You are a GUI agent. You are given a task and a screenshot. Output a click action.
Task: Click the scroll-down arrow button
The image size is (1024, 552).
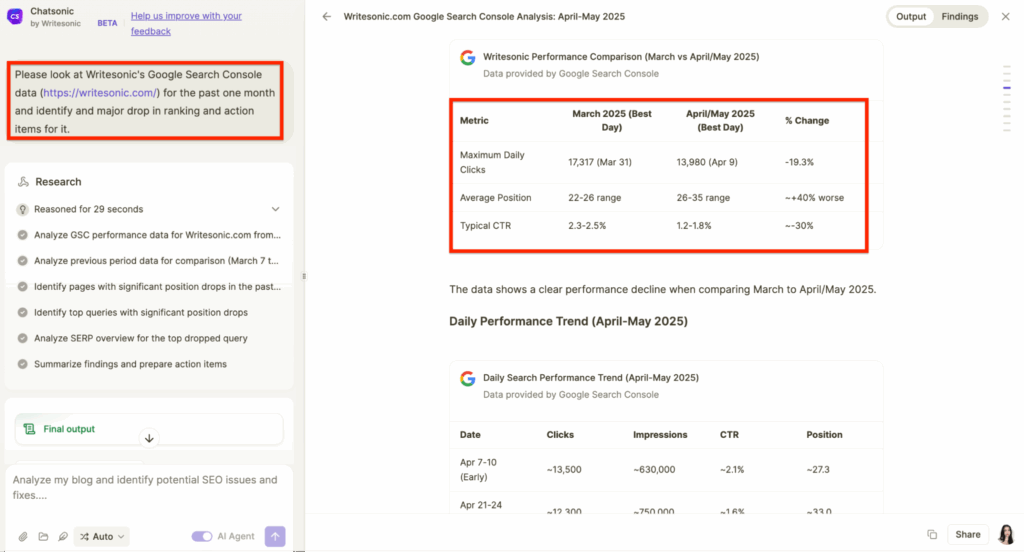(x=149, y=438)
